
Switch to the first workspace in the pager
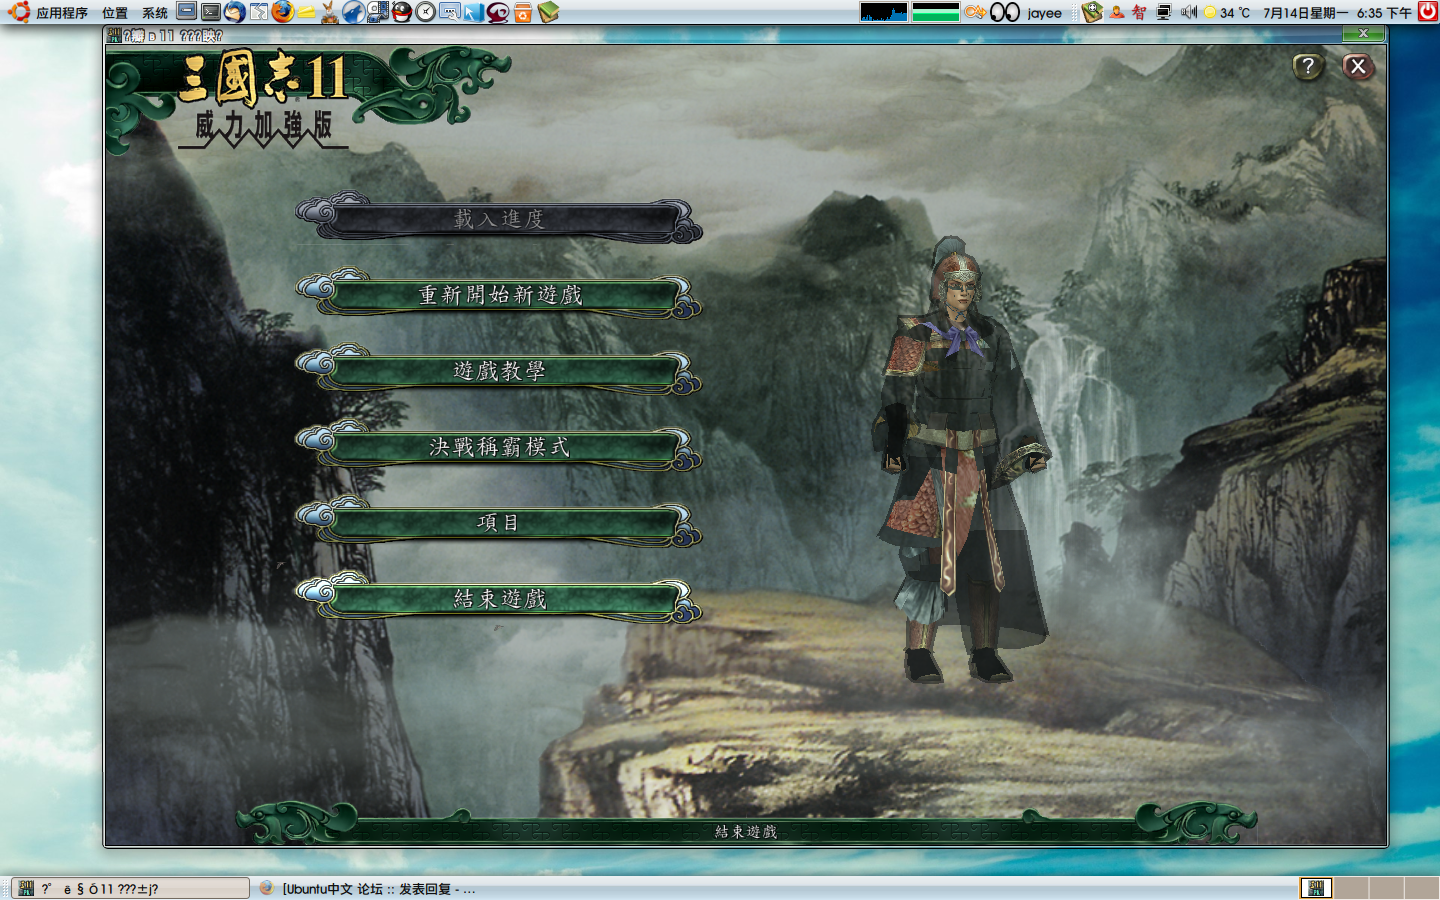click(x=1316, y=888)
